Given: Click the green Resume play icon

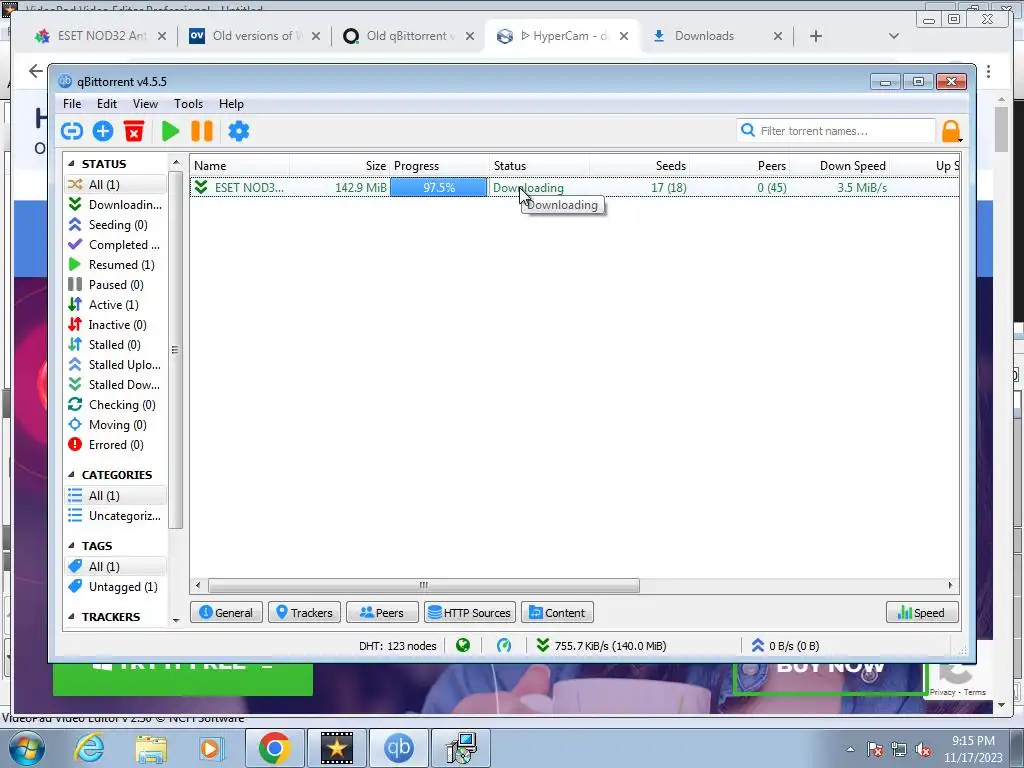Looking at the screenshot, I should click(170, 131).
